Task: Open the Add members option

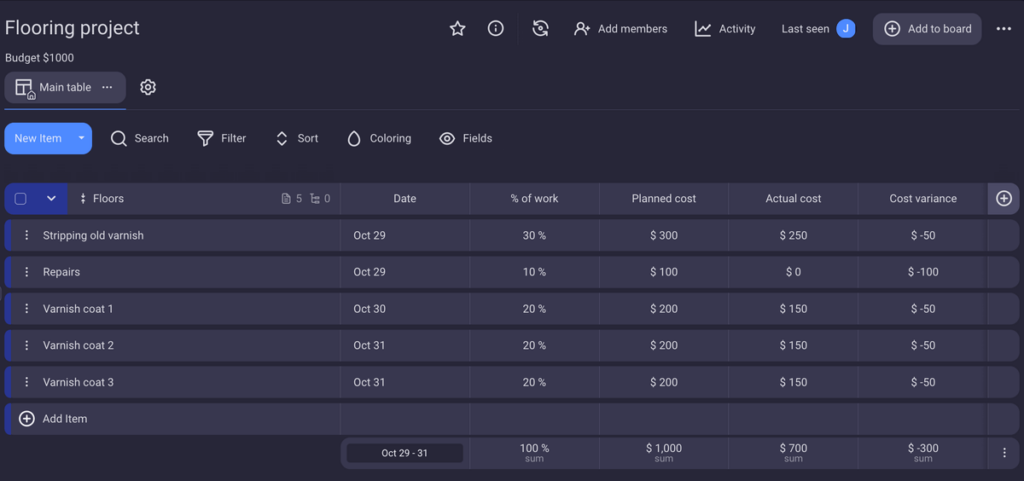Action: click(x=620, y=29)
